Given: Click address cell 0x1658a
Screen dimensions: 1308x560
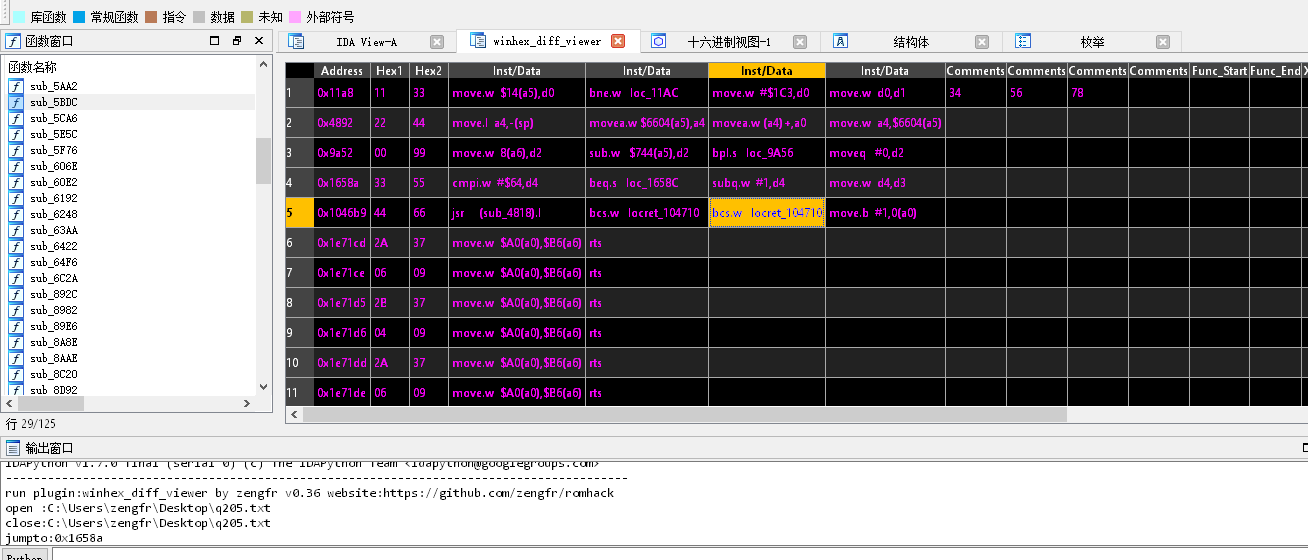Looking at the screenshot, I should click(x=342, y=183).
